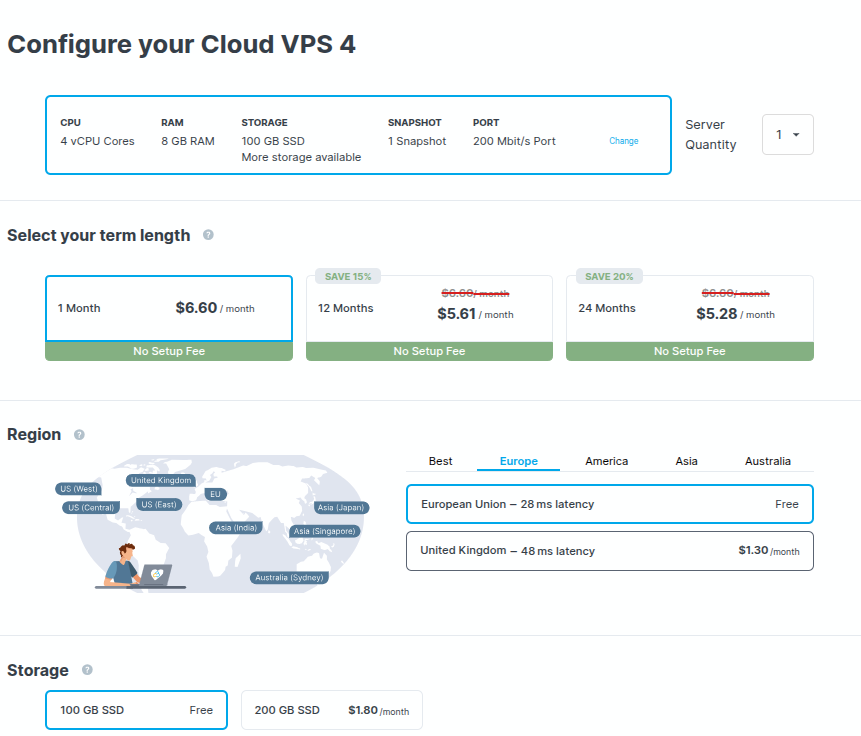The image size is (861, 736).
Task: Switch to the Europe region tab
Action: pos(518,461)
